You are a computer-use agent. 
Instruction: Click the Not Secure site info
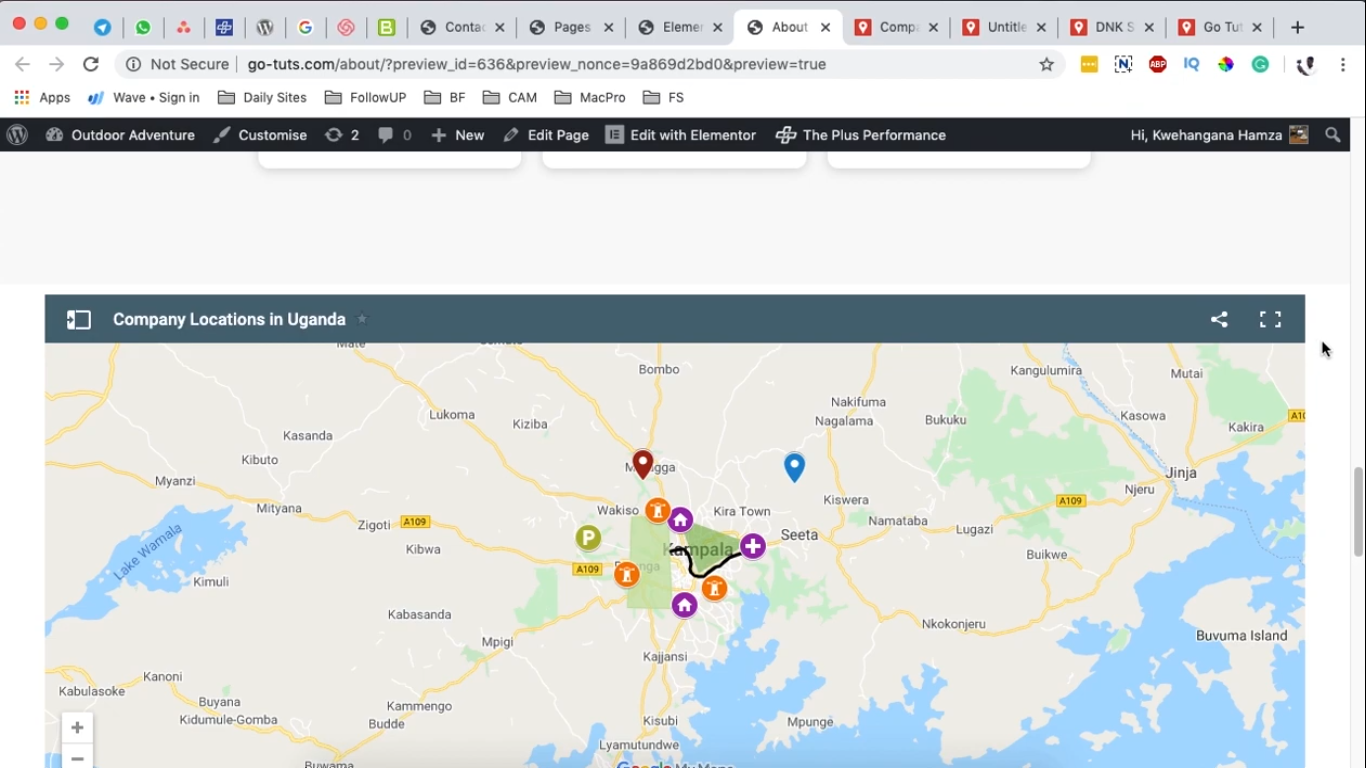click(178, 64)
